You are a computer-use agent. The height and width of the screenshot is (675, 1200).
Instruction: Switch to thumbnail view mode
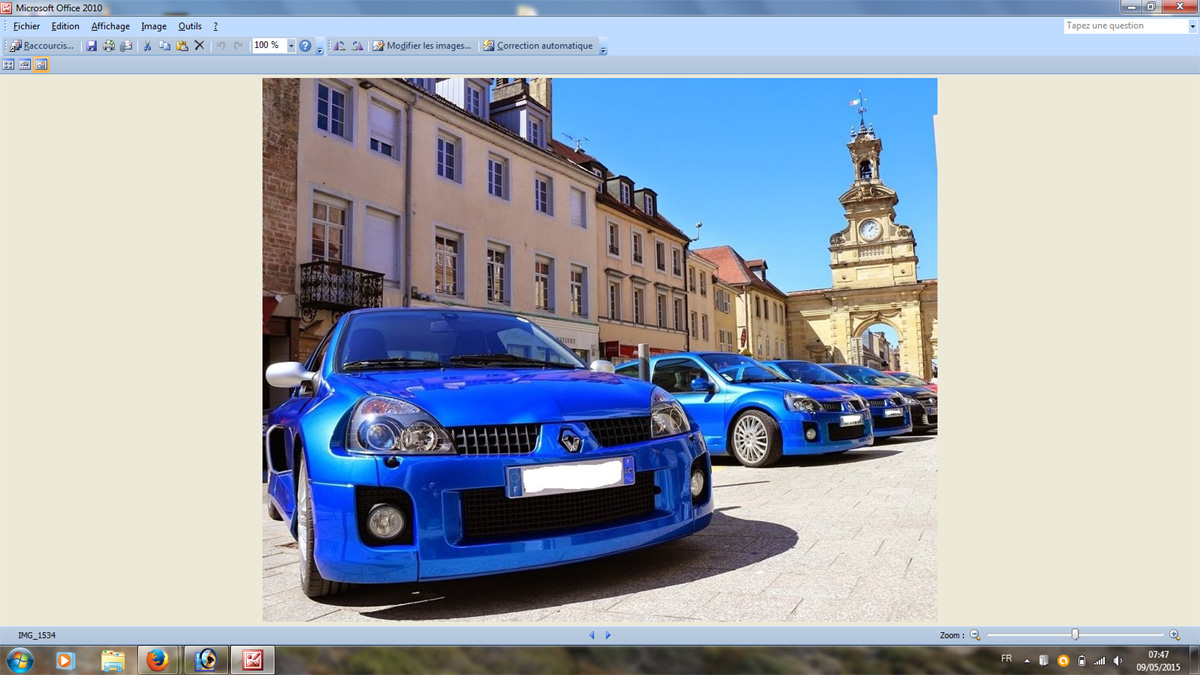pyautogui.click(x=9, y=65)
